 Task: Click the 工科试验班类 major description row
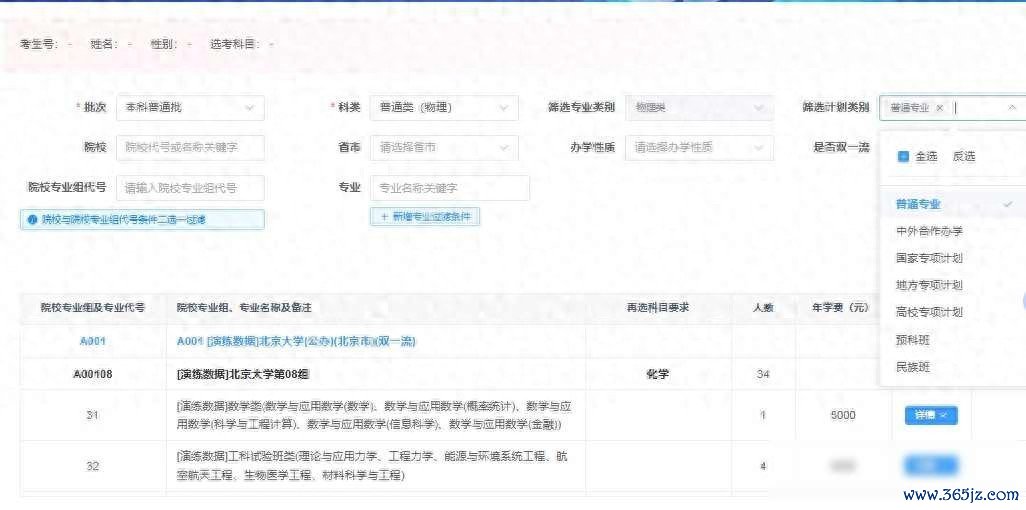click(375, 466)
